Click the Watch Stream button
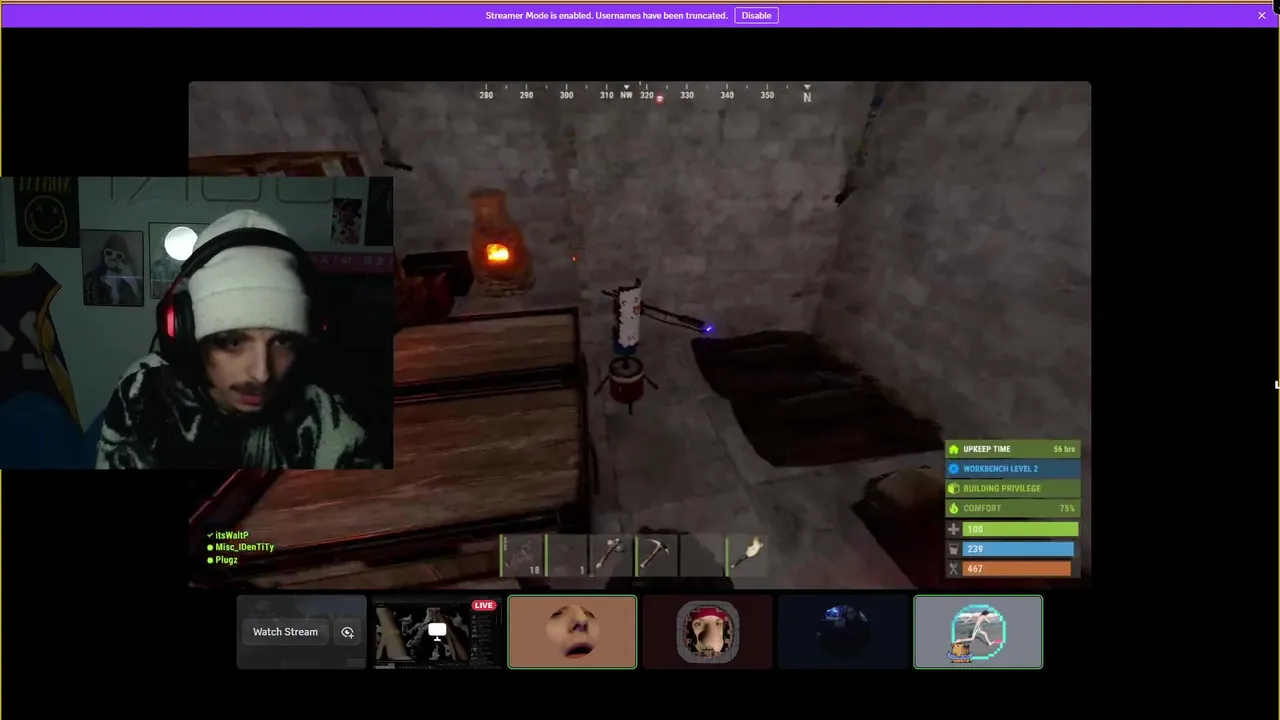This screenshot has height=720, width=1280. pyautogui.click(x=285, y=632)
